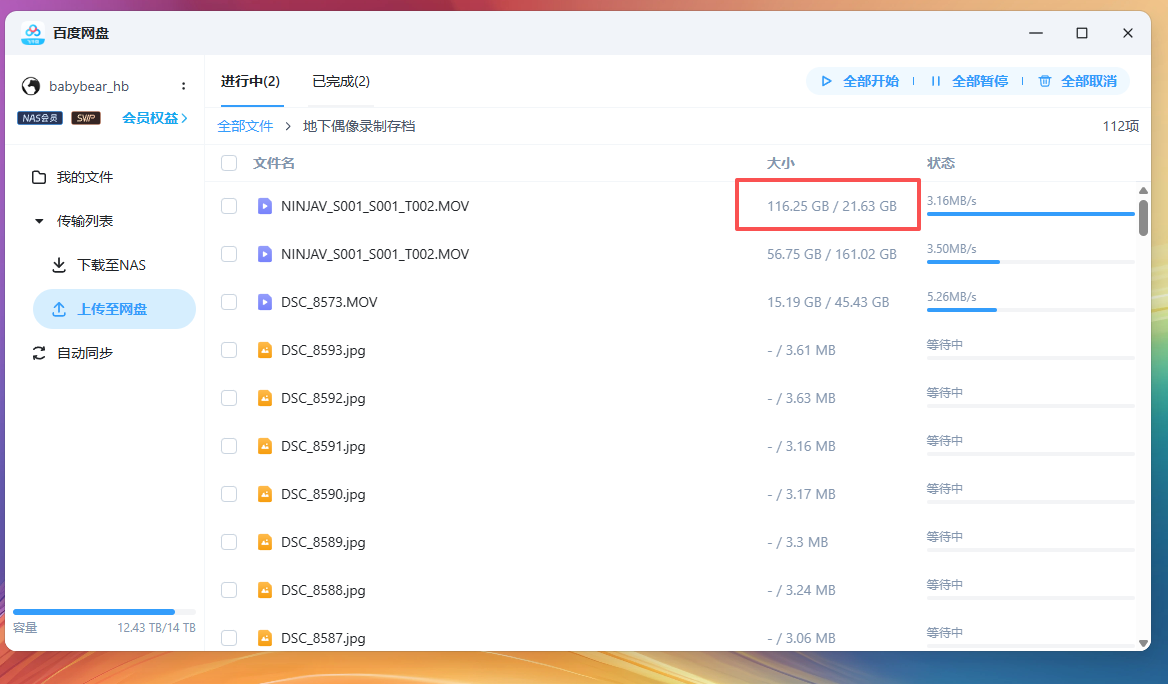Image resolution: width=1168 pixels, height=684 pixels.
Task: Click the scrollbar up arrow
Action: (x=1143, y=191)
